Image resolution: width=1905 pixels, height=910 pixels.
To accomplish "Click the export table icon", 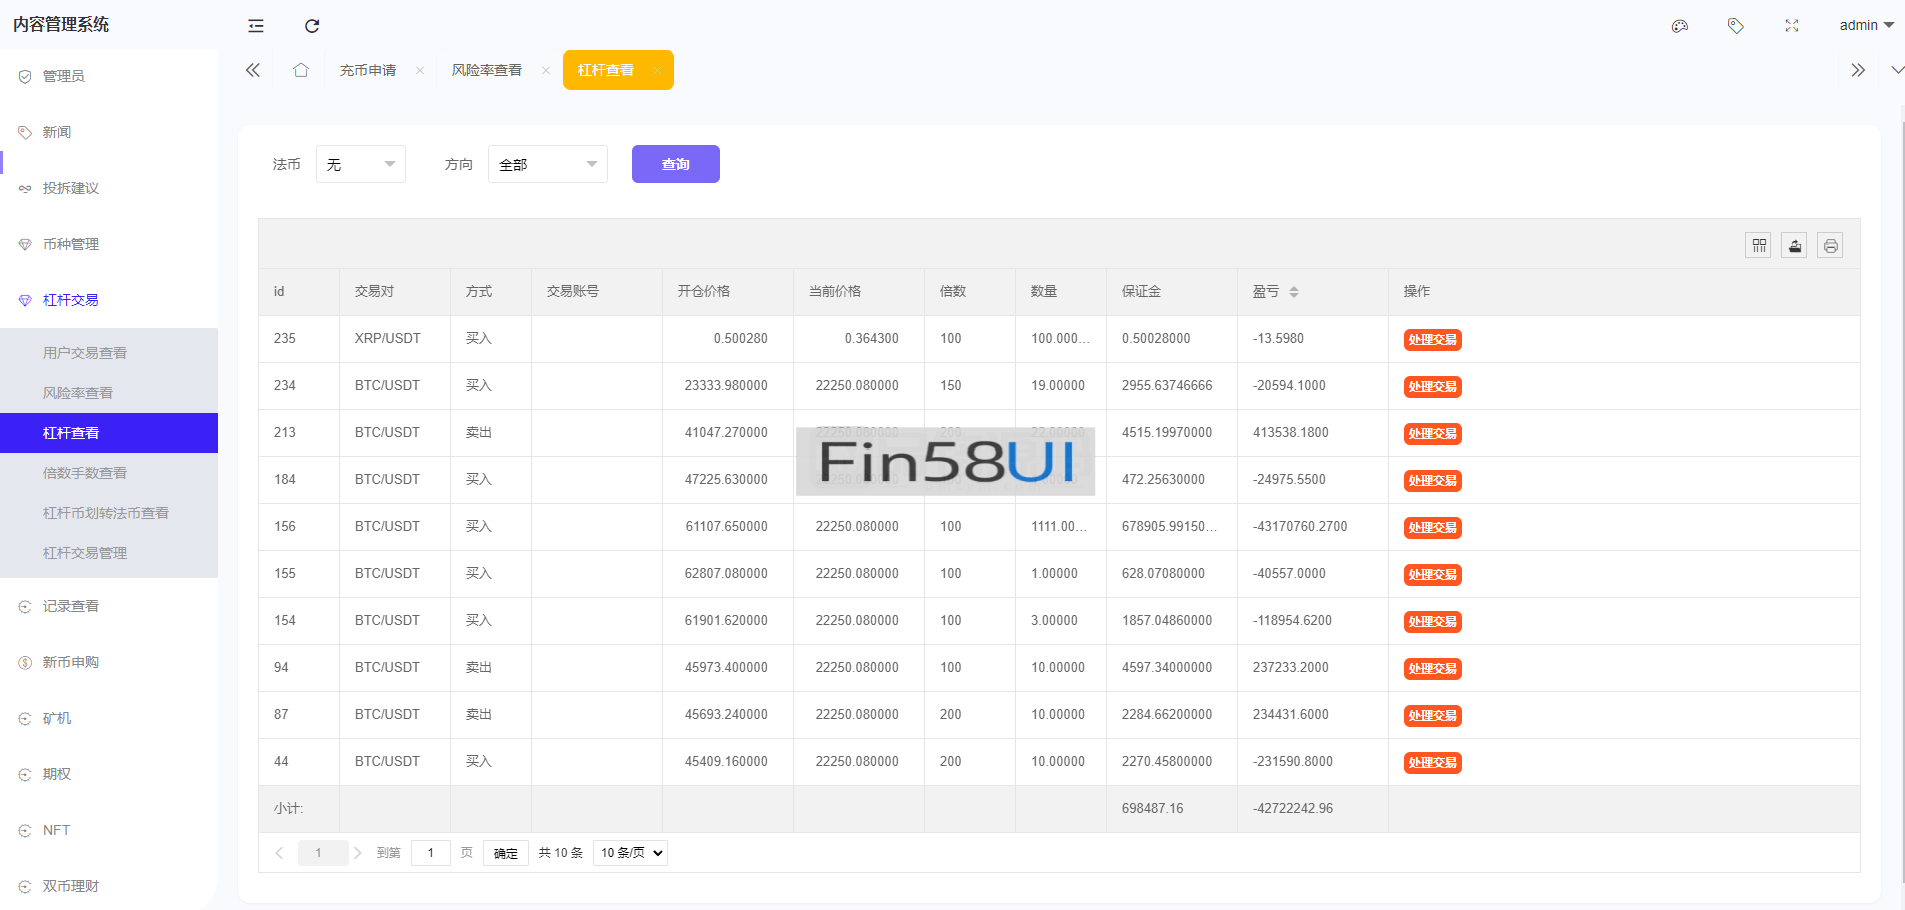I will (x=1794, y=246).
